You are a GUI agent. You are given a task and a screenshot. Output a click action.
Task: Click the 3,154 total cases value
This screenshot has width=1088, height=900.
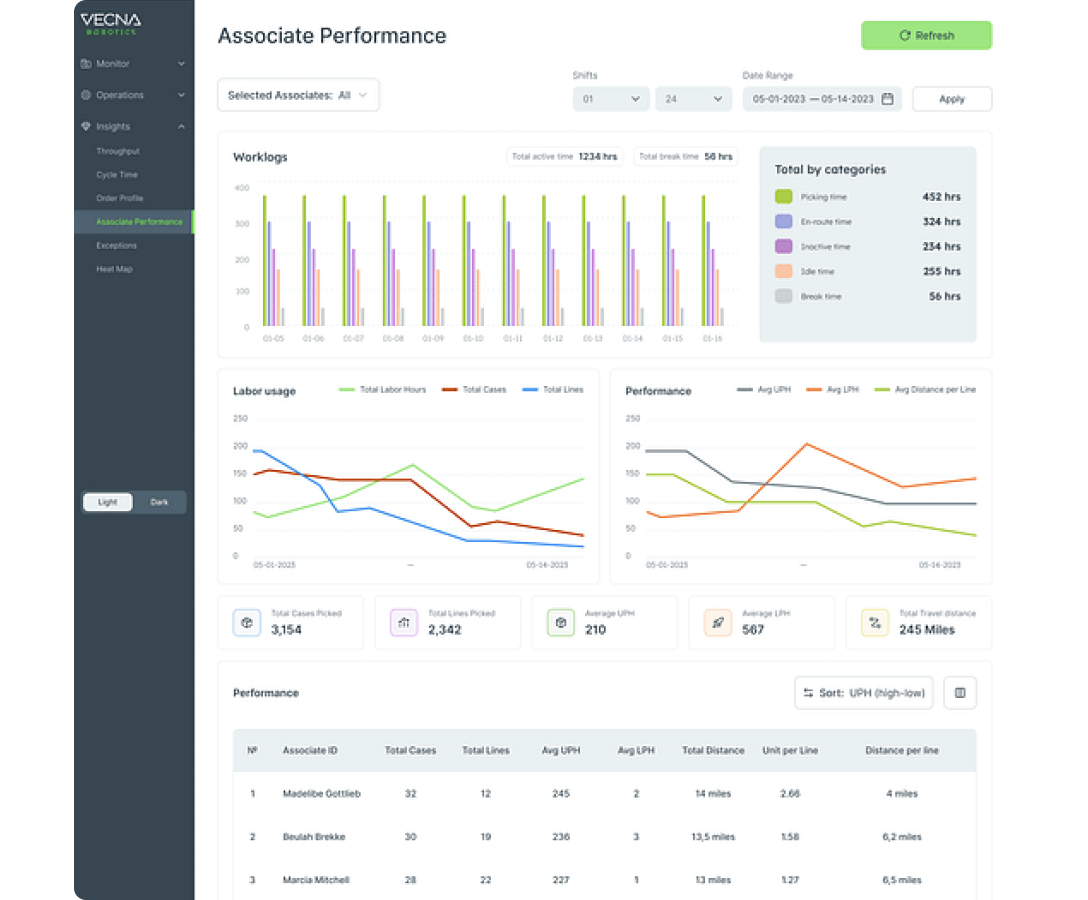pos(287,630)
